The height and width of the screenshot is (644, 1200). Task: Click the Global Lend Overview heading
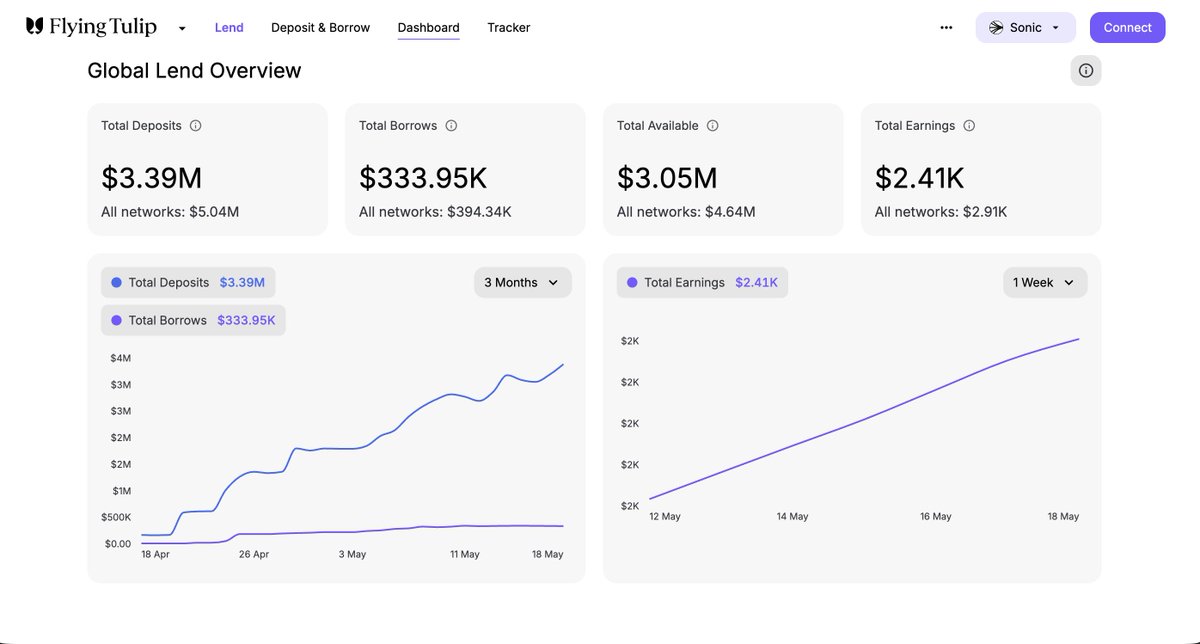(x=194, y=71)
